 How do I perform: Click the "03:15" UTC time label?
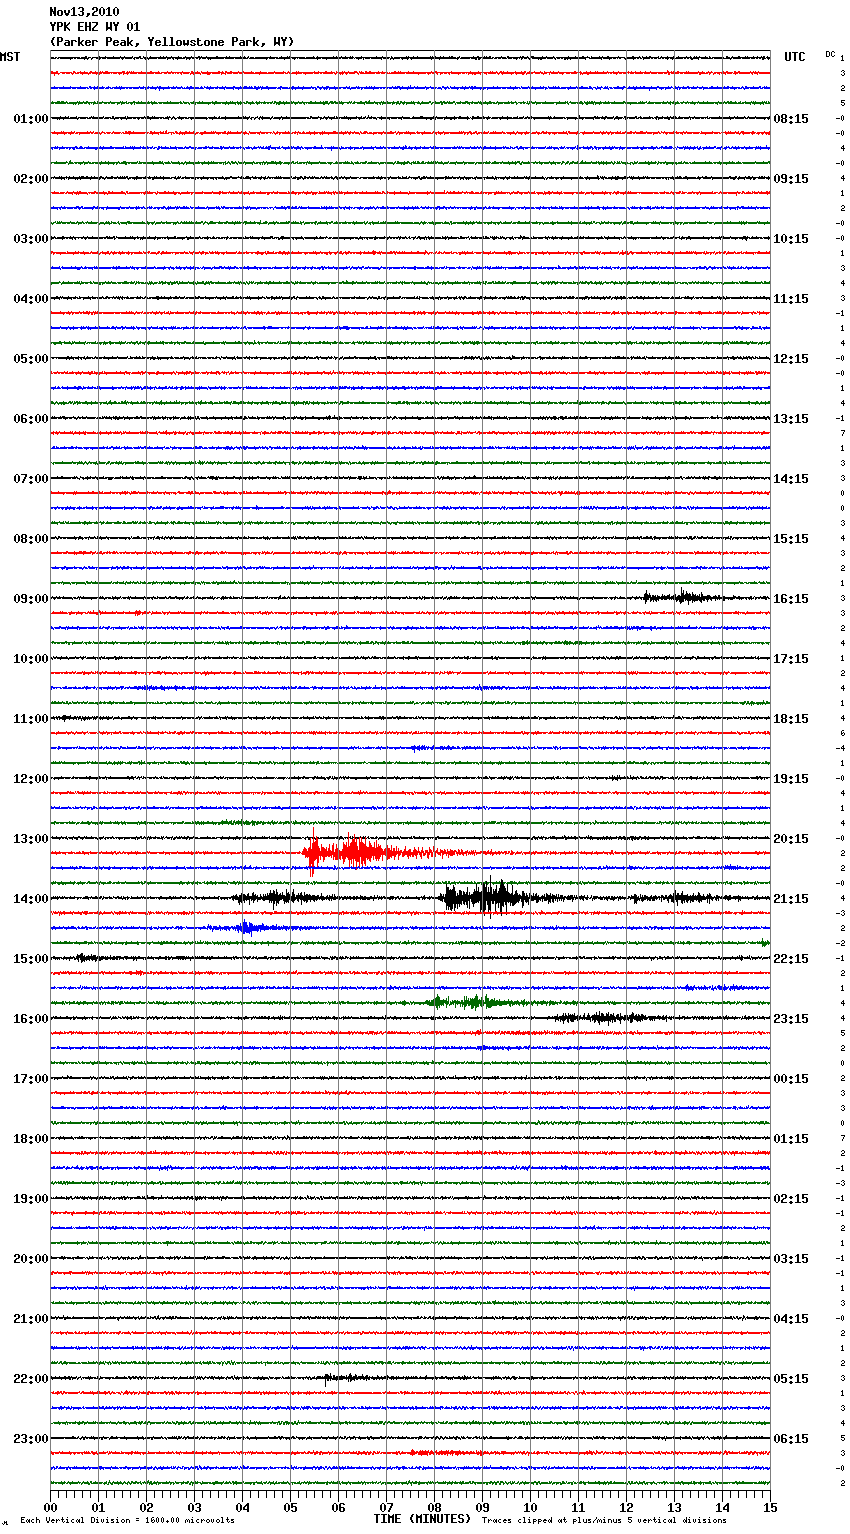pos(791,1259)
